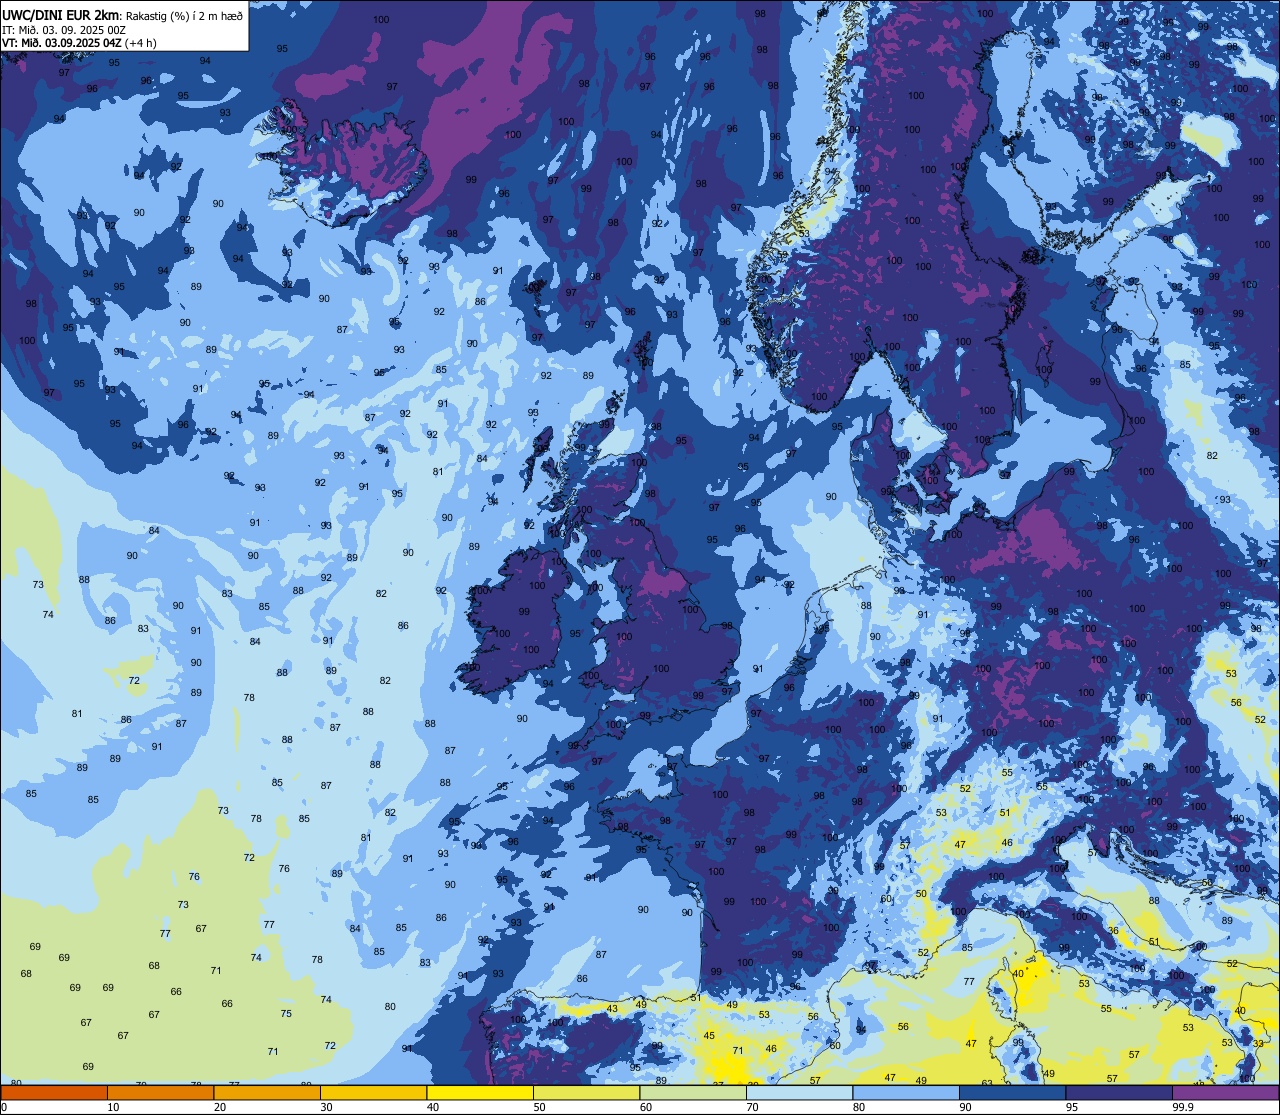Image resolution: width=1280 pixels, height=1115 pixels.
Task: Click the '36' humidity value near Italy
Action: (x=1114, y=931)
